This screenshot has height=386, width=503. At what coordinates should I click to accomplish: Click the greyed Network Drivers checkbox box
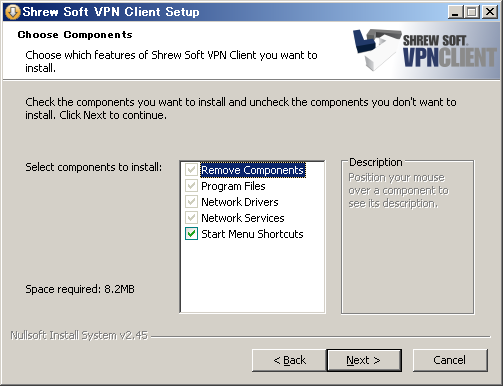click(x=191, y=202)
